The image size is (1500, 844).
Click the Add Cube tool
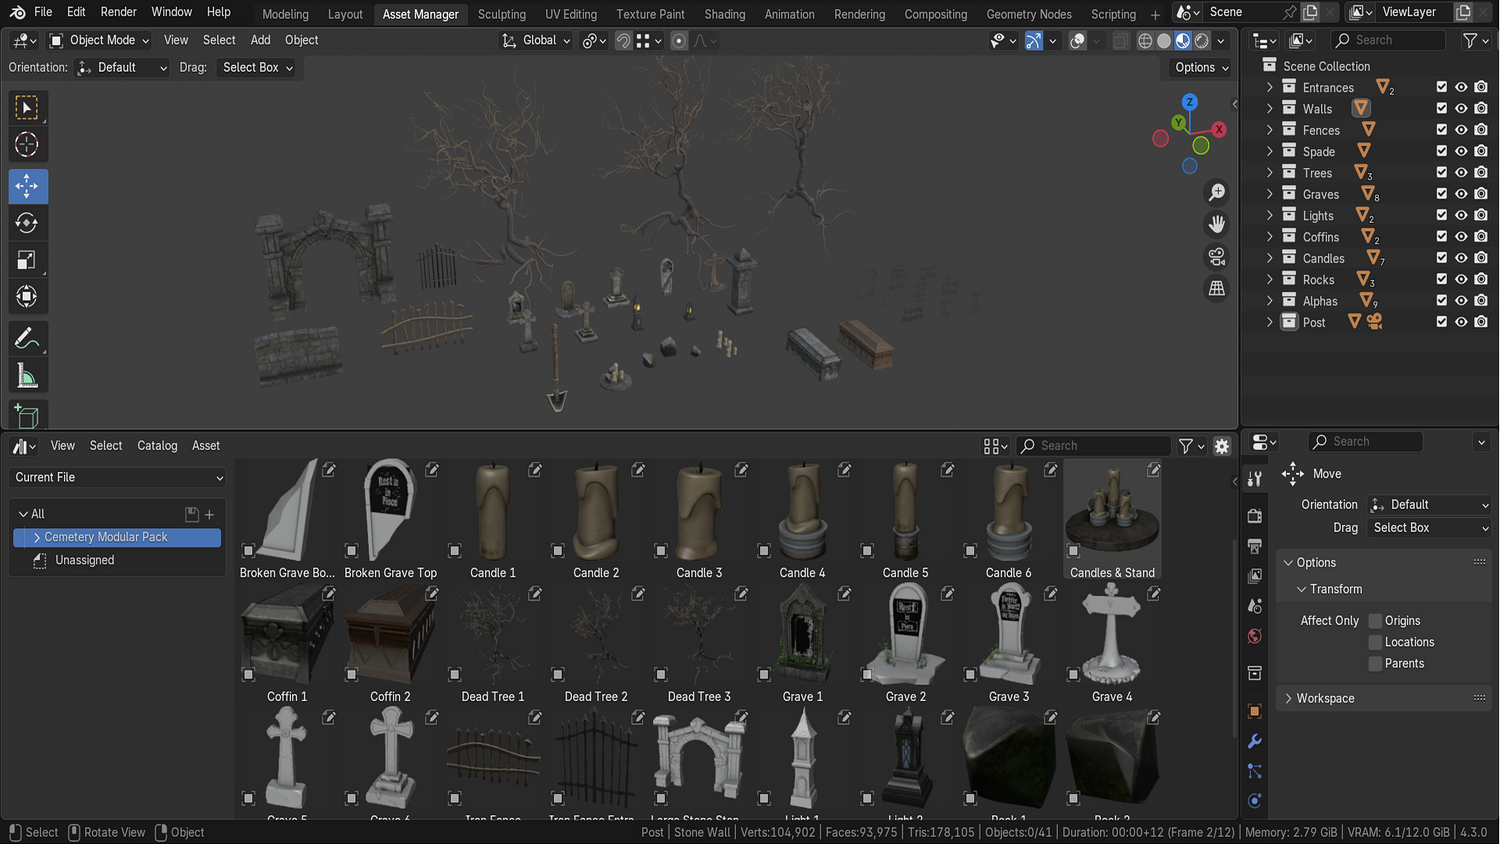pyautogui.click(x=27, y=416)
